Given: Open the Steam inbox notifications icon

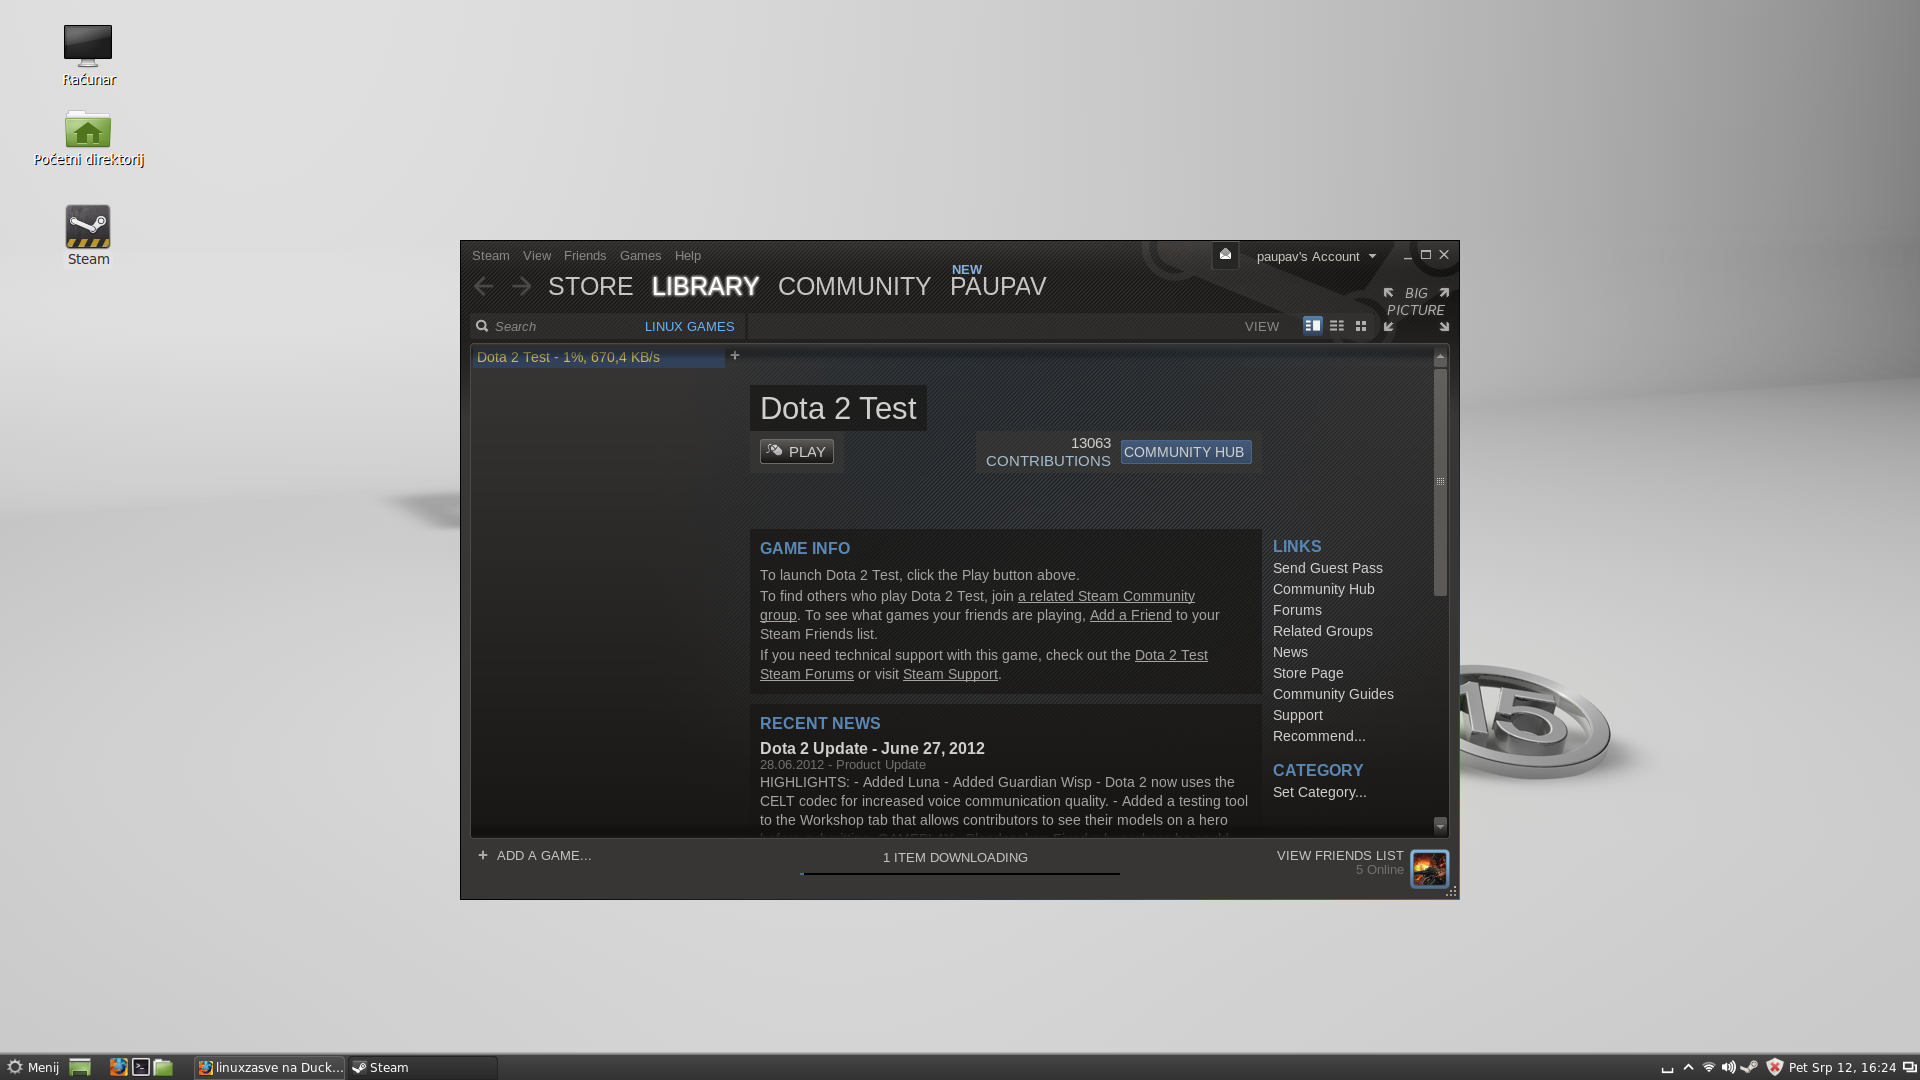Looking at the screenshot, I should pyautogui.click(x=1225, y=255).
